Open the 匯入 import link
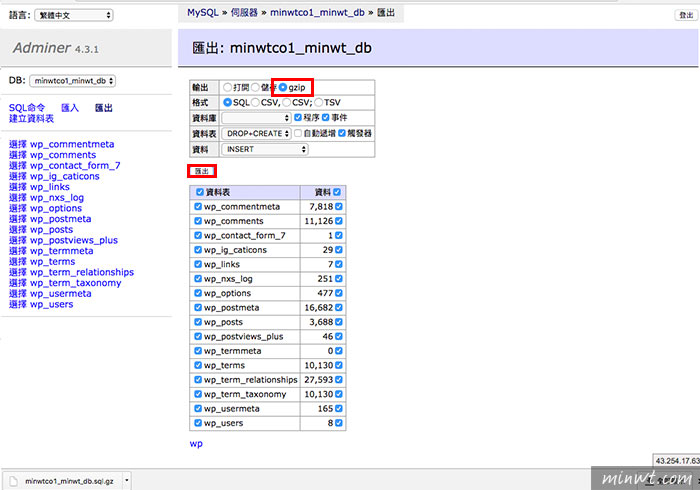This screenshot has height=490, width=700. (x=70, y=108)
